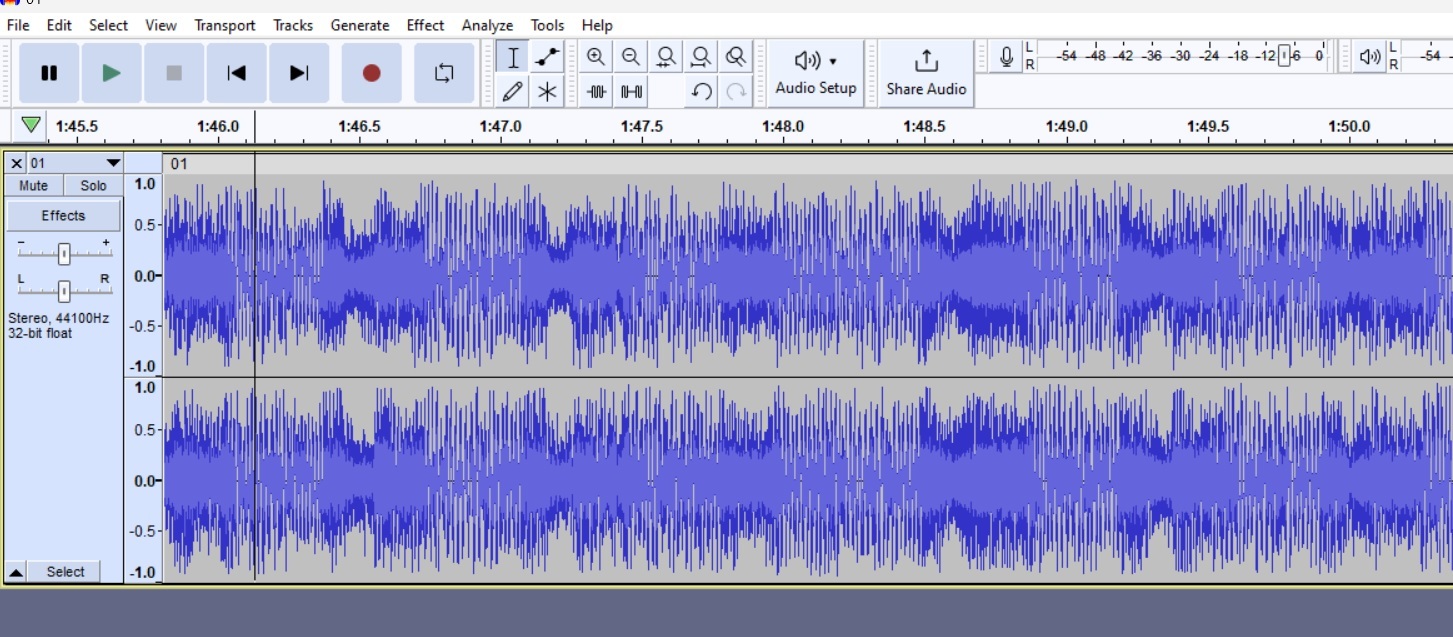Open the File menu
The width and height of the screenshot is (1453, 637).
tap(18, 25)
